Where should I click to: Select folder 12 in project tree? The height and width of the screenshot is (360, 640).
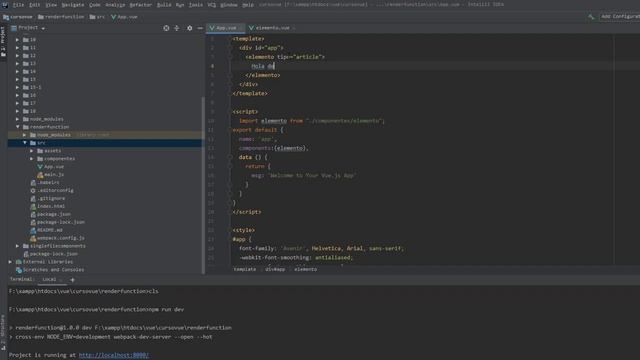[x=33, y=56]
